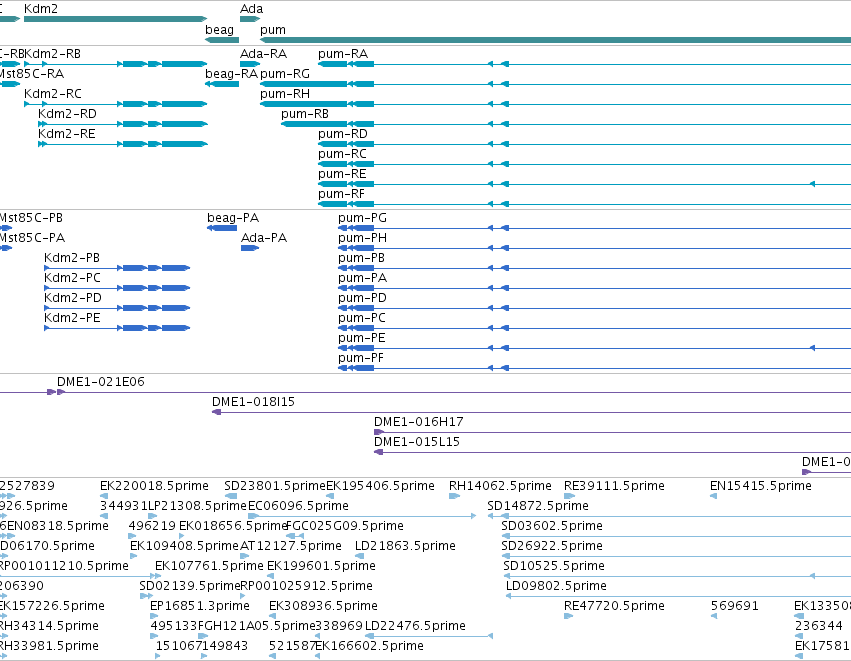Image resolution: width=851 pixels, height=661 pixels.
Task: Click the Kdm2 gene label
Action: [x=41, y=9]
